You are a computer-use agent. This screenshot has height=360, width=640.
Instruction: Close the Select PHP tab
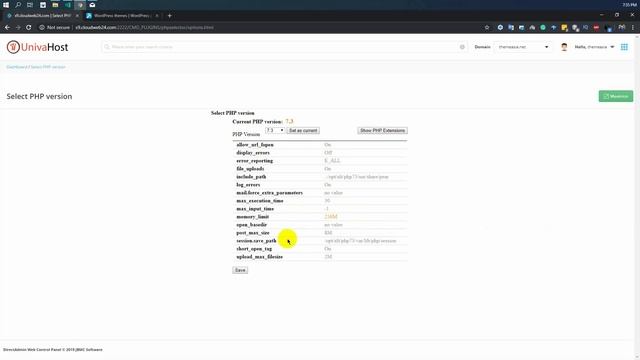click(77, 16)
